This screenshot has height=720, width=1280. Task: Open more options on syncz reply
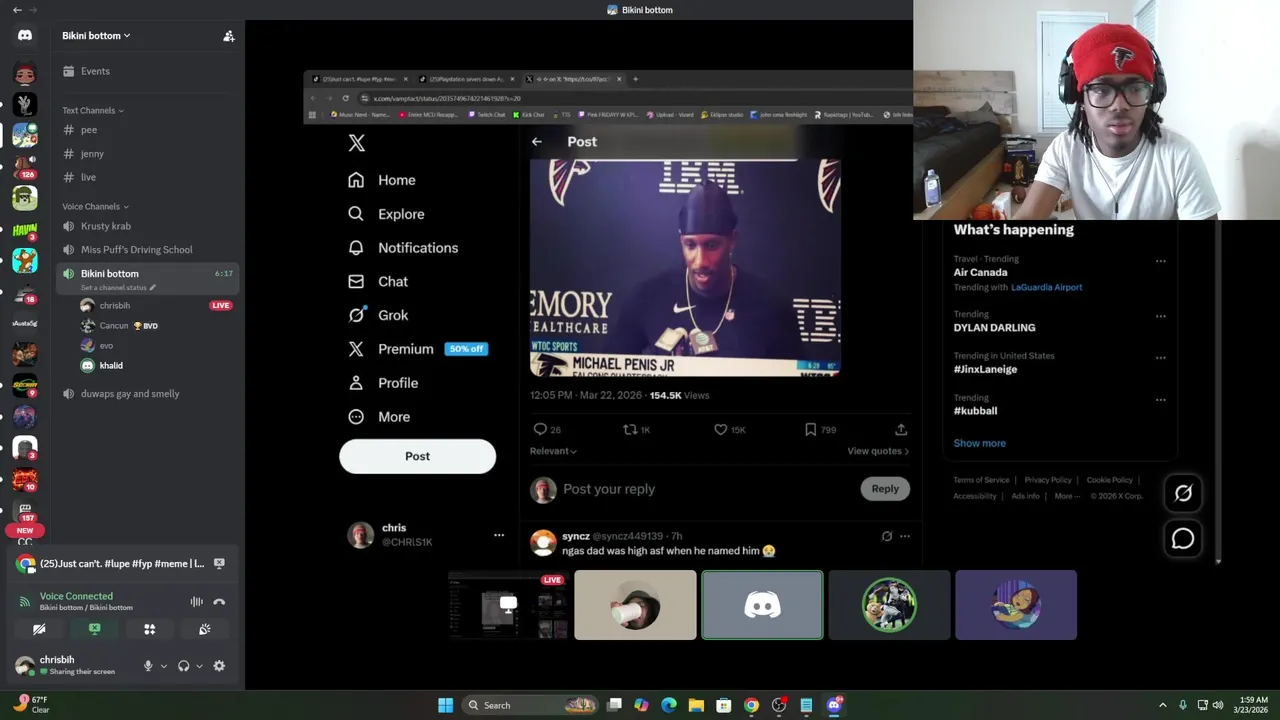(905, 536)
